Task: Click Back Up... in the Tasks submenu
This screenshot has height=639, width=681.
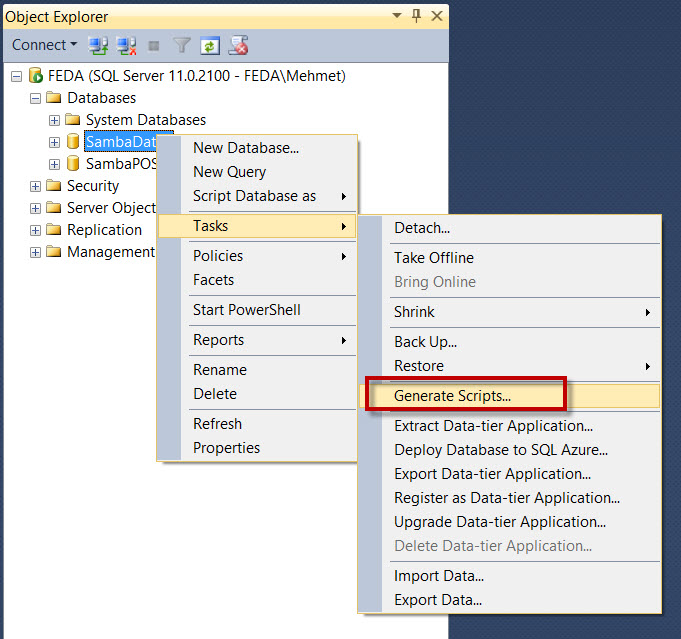Action: (x=425, y=342)
